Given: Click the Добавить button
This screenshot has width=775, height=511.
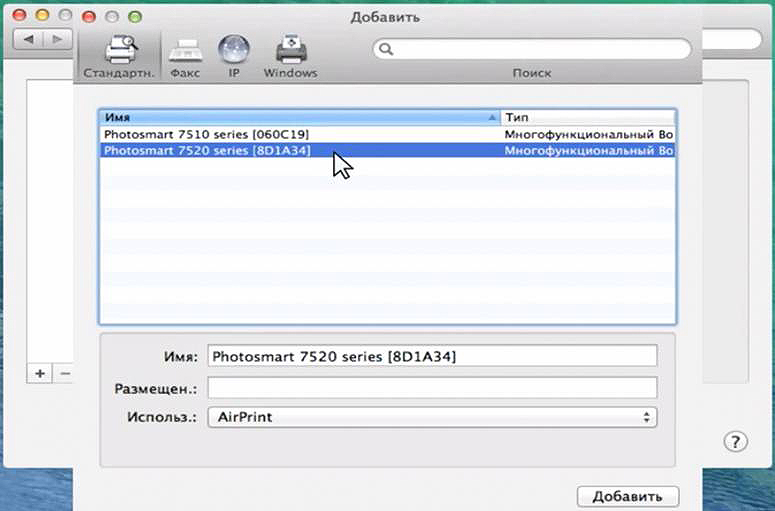Looking at the screenshot, I should pyautogui.click(x=627, y=497).
